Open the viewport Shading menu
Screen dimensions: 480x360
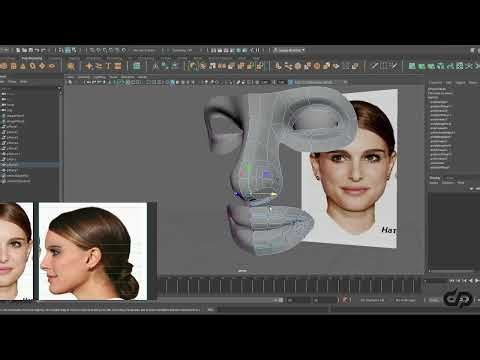coord(84,77)
